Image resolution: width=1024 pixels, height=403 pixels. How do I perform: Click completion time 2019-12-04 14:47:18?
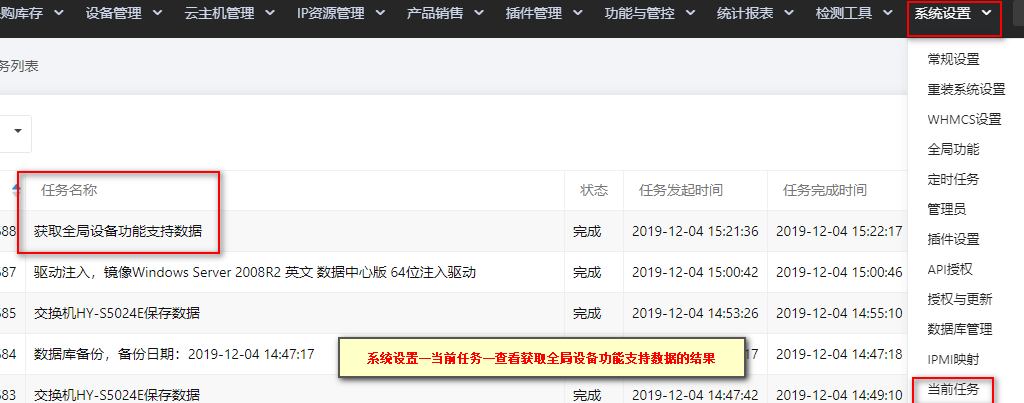839,354
